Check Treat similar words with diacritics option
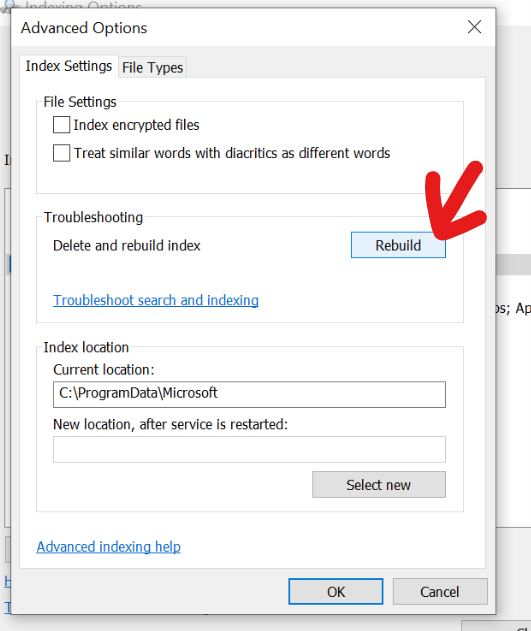The width and height of the screenshot is (531, 631). click(x=62, y=153)
